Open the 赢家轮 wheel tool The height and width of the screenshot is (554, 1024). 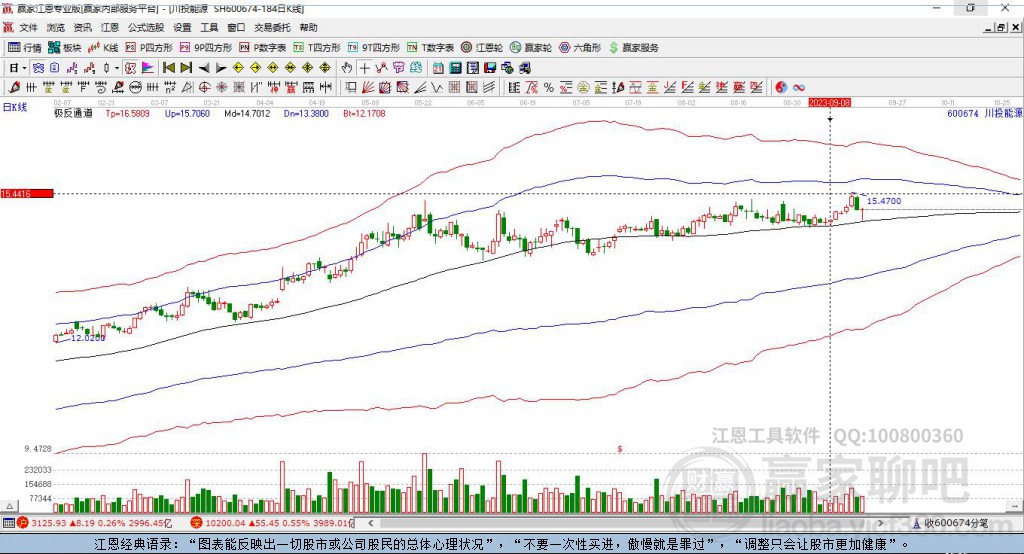click(x=530, y=48)
